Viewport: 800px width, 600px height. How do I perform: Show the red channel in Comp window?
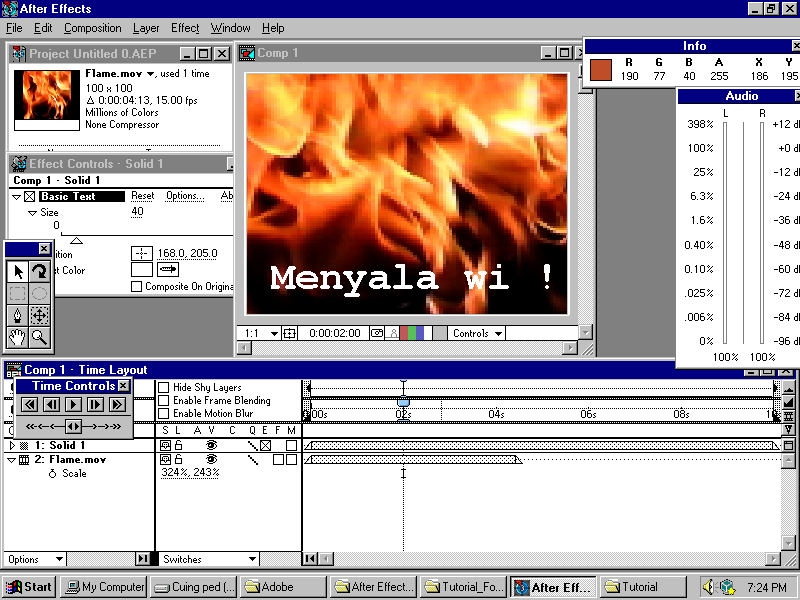point(404,333)
